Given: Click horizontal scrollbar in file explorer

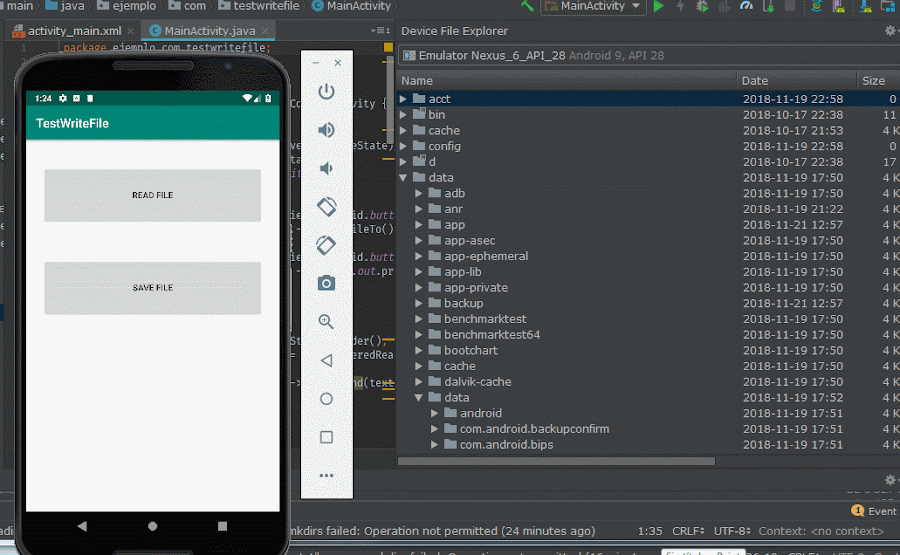Looking at the screenshot, I should [557, 461].
